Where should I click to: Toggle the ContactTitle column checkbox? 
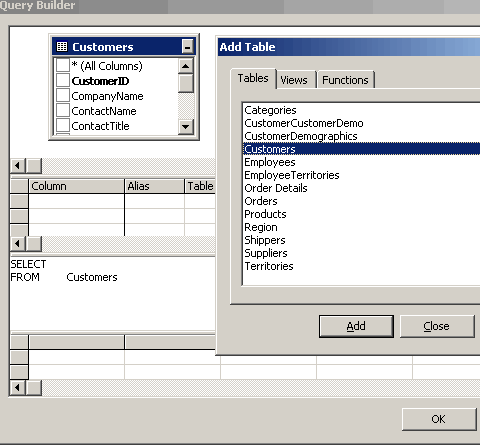[63, 125]
